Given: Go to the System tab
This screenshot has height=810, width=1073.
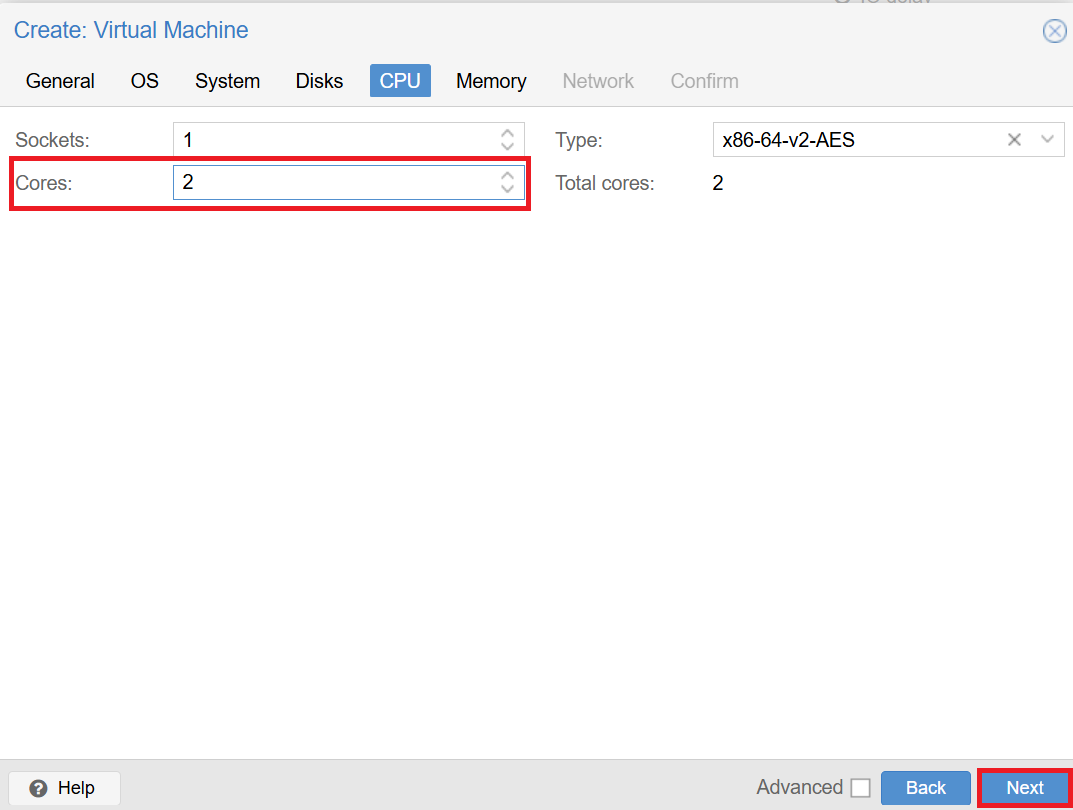Looking at the screenshot, I should click(227, 81).
